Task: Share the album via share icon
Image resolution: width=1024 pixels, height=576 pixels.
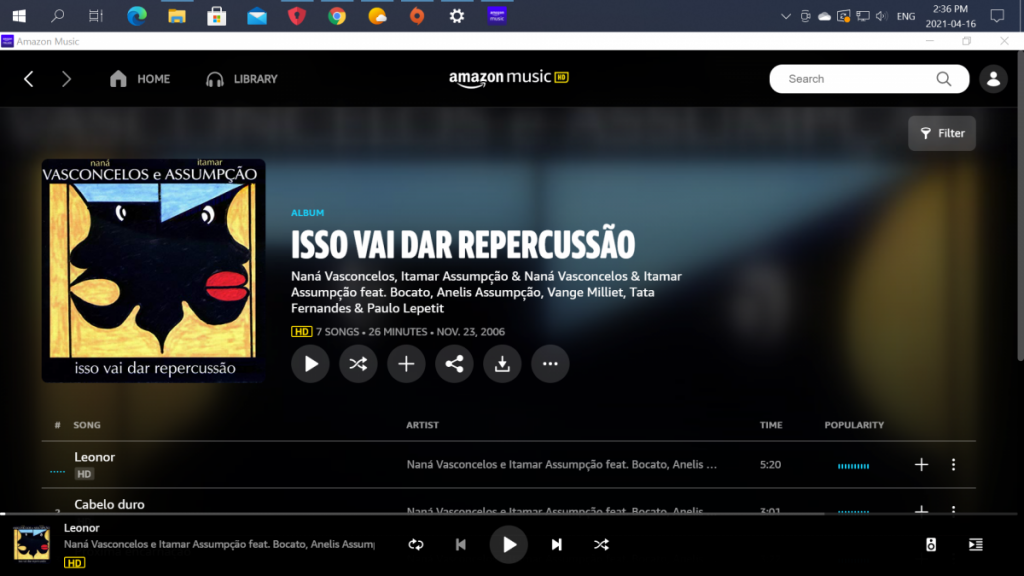Action: (454, 364)
